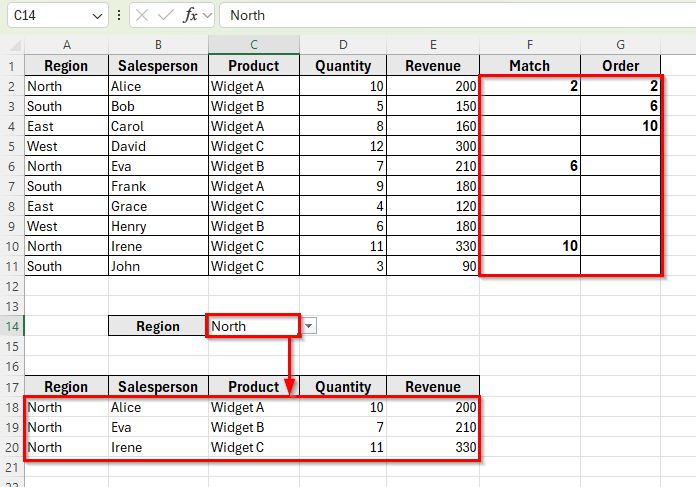
Task: Select the cell containing Henry
Action: (x=158, y=226)
